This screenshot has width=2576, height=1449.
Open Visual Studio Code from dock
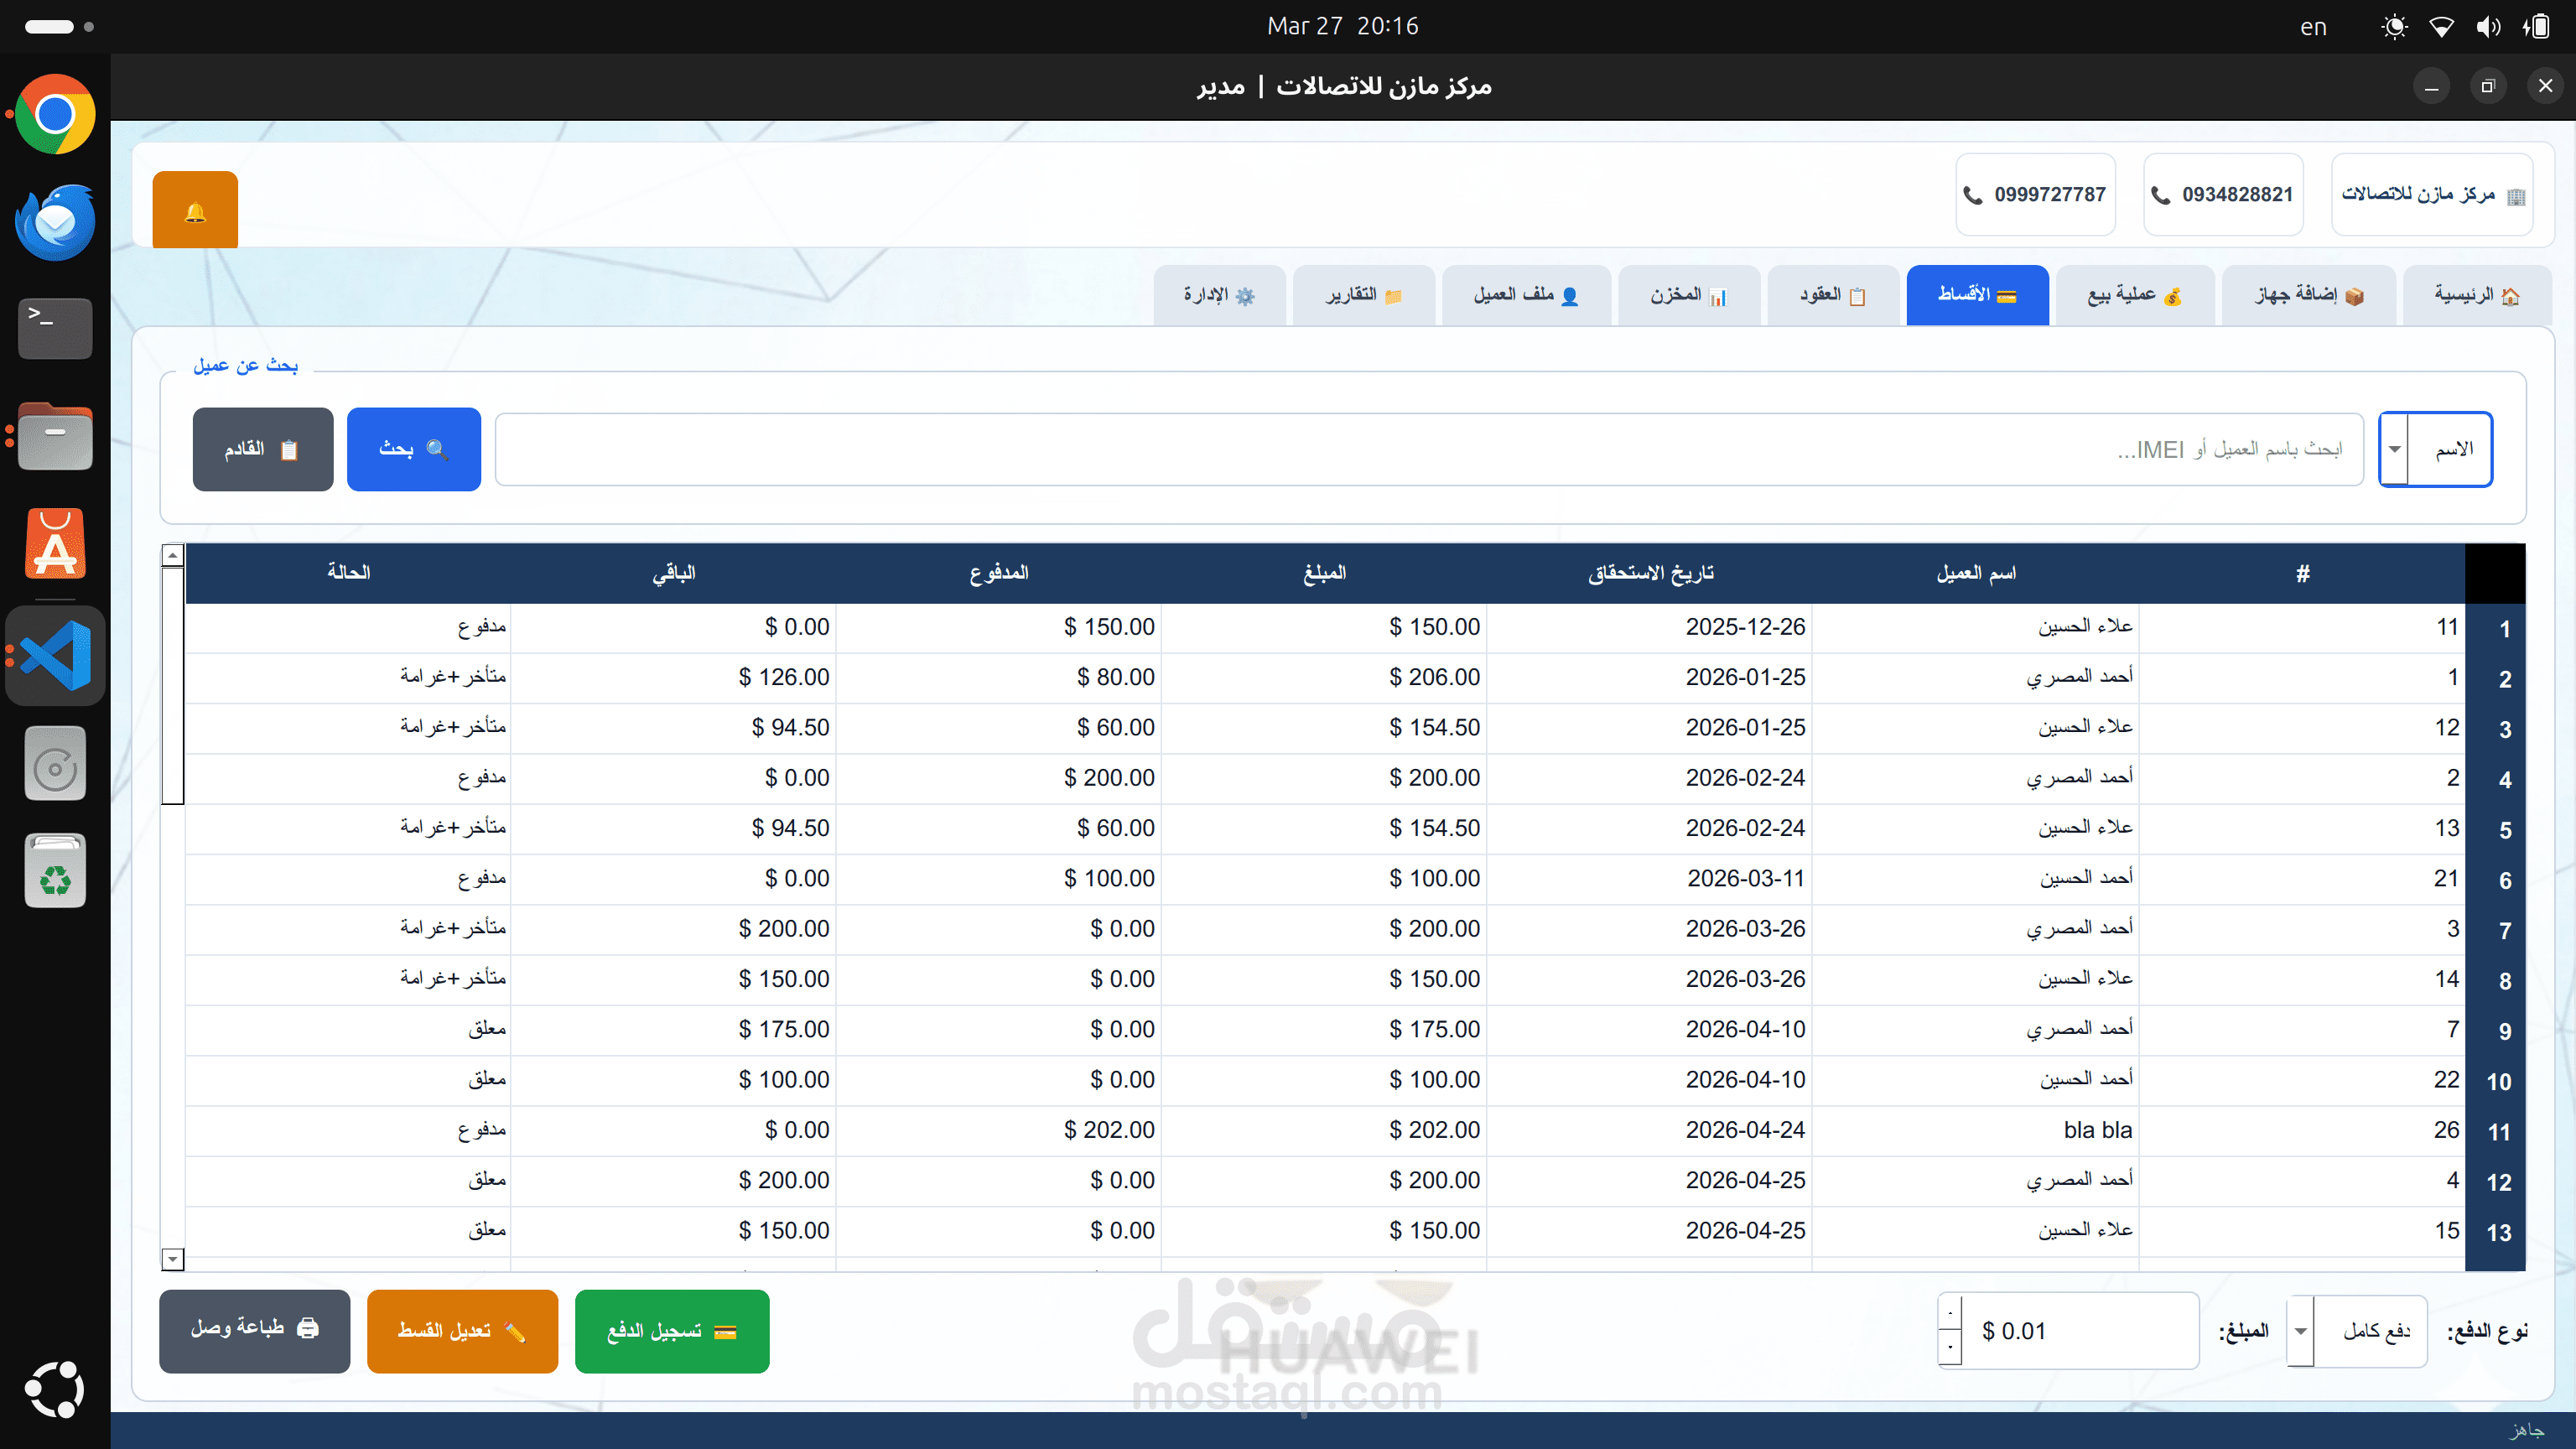(55, 655)
